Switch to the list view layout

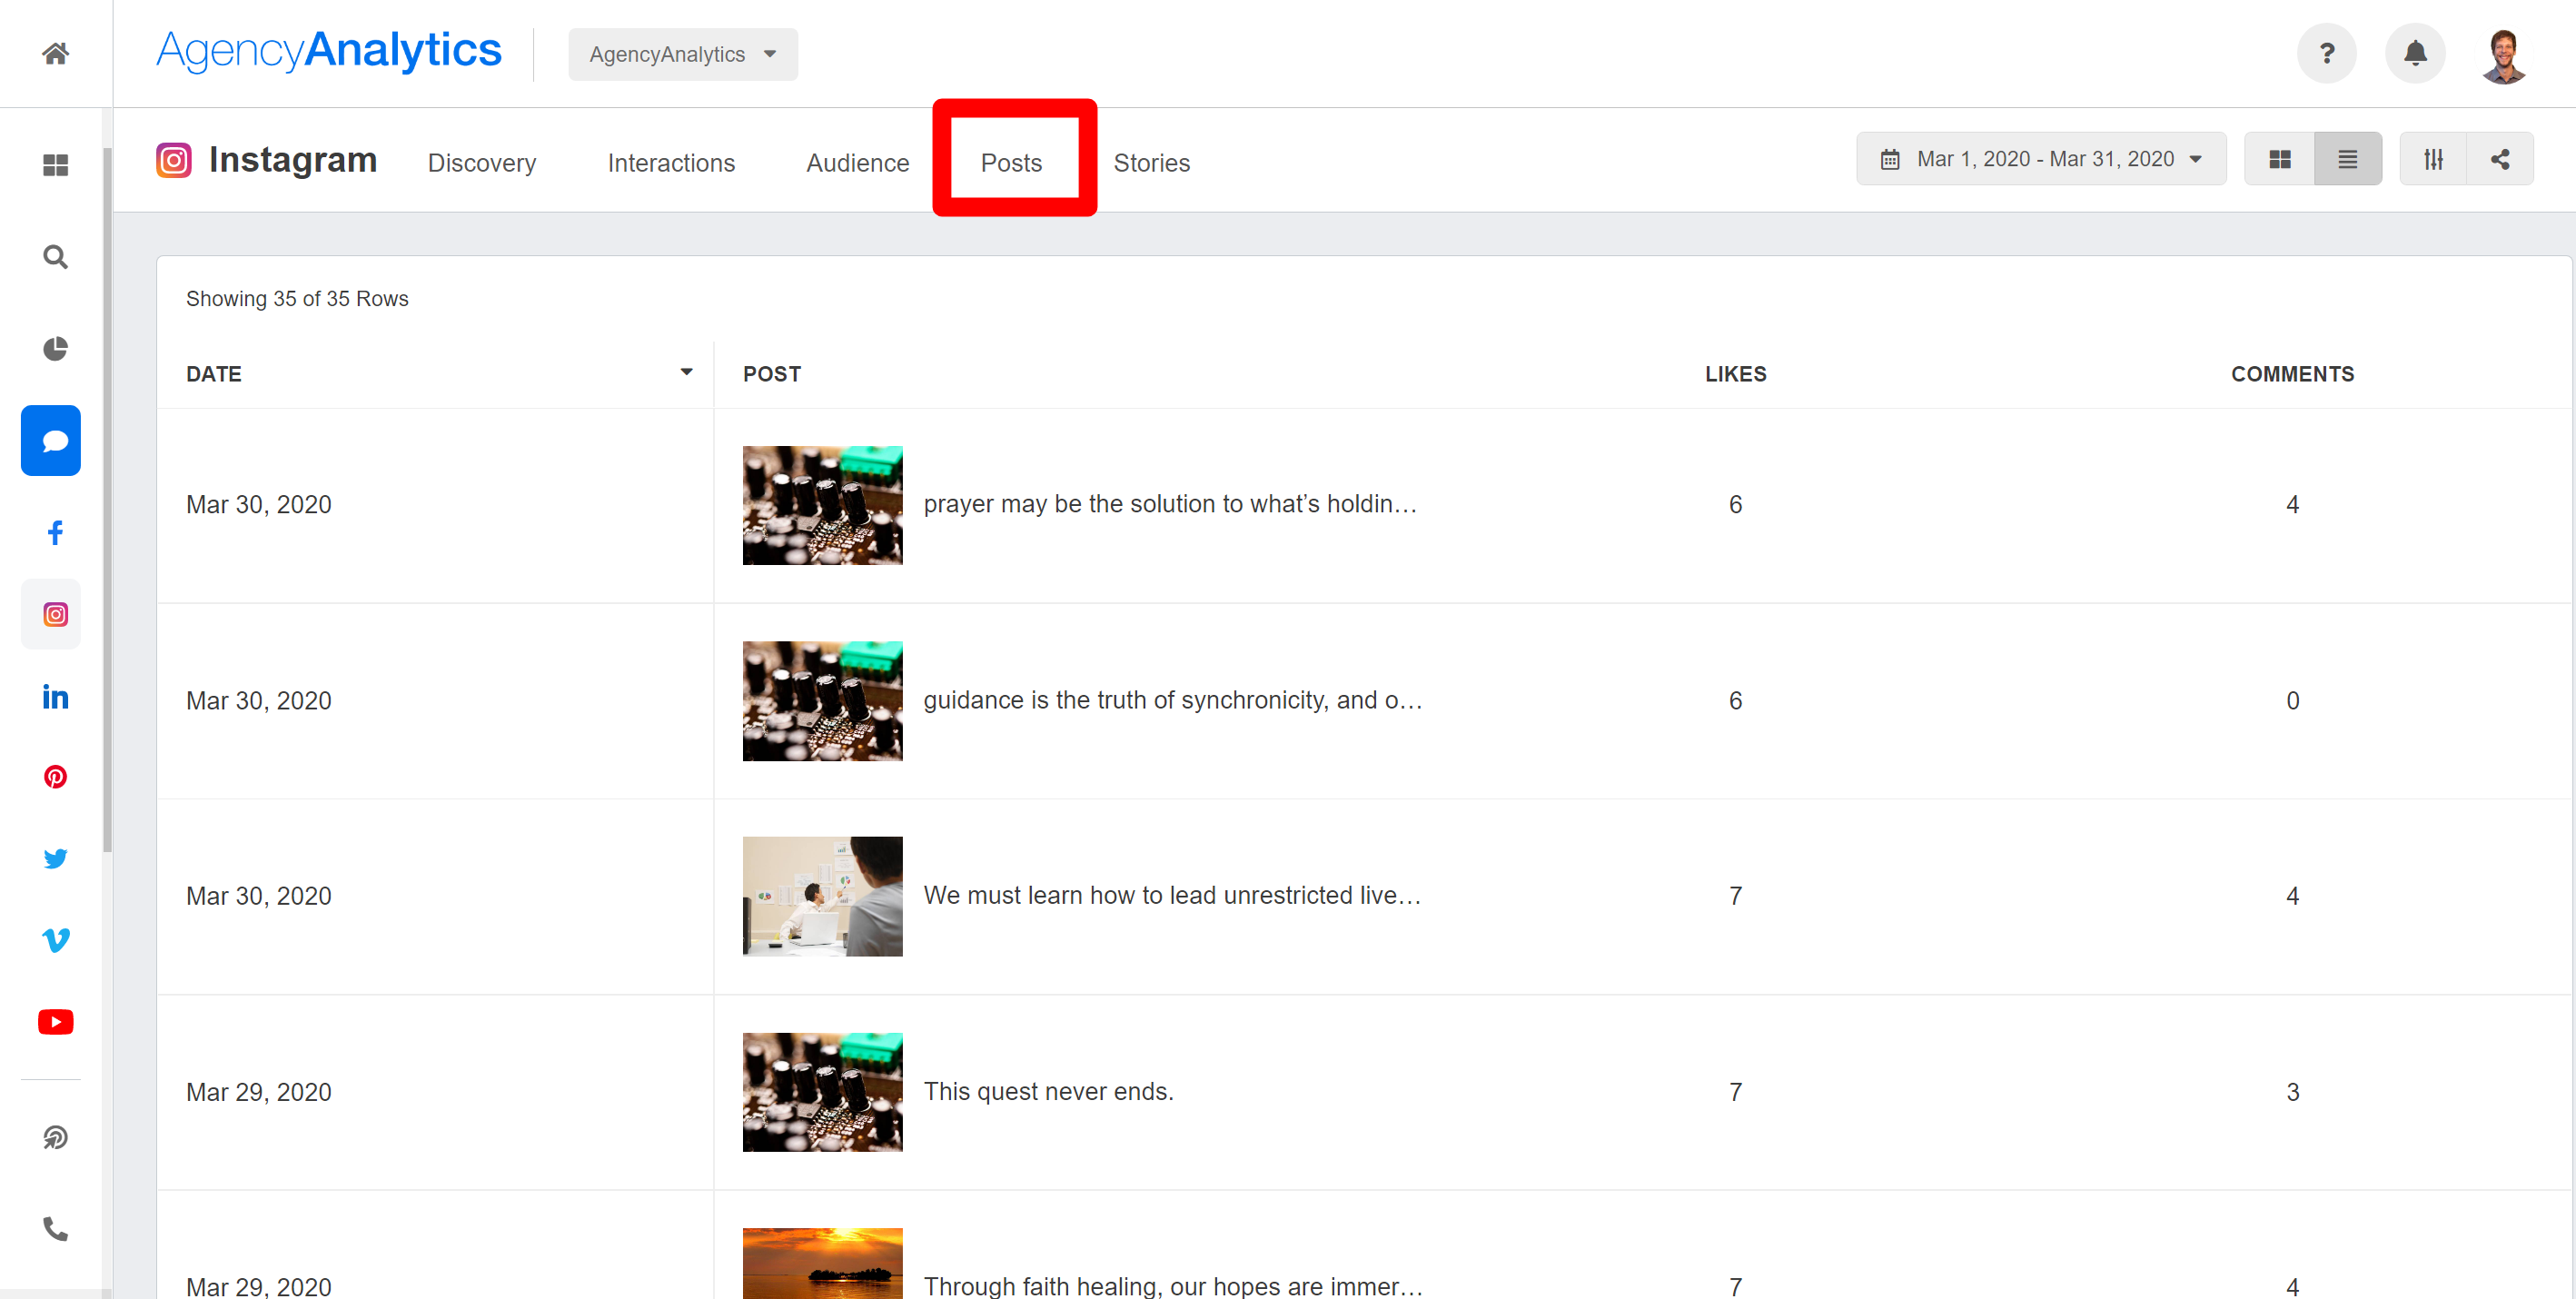2345,161
